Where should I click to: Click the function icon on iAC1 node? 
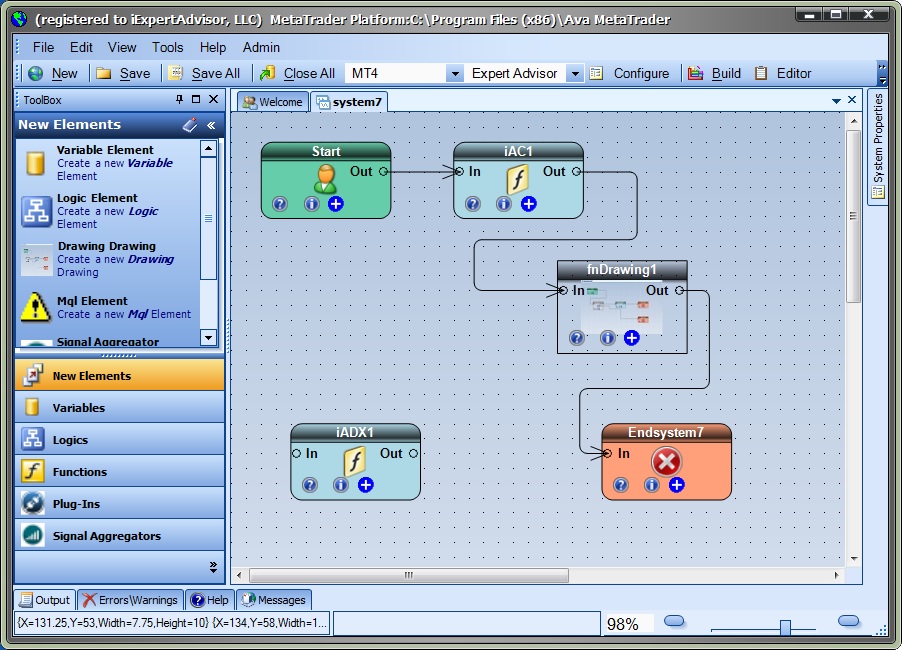pyautogui.click(x=517, y=179)
